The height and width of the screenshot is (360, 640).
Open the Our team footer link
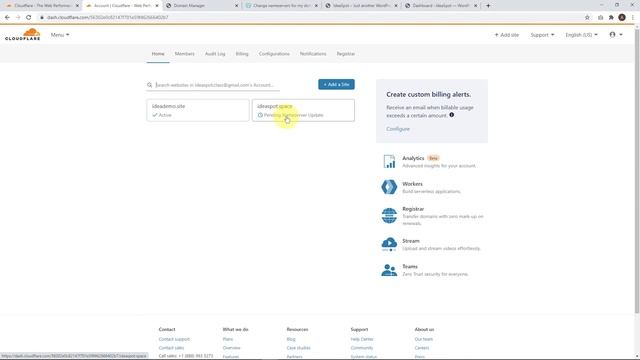click(424, 339)
